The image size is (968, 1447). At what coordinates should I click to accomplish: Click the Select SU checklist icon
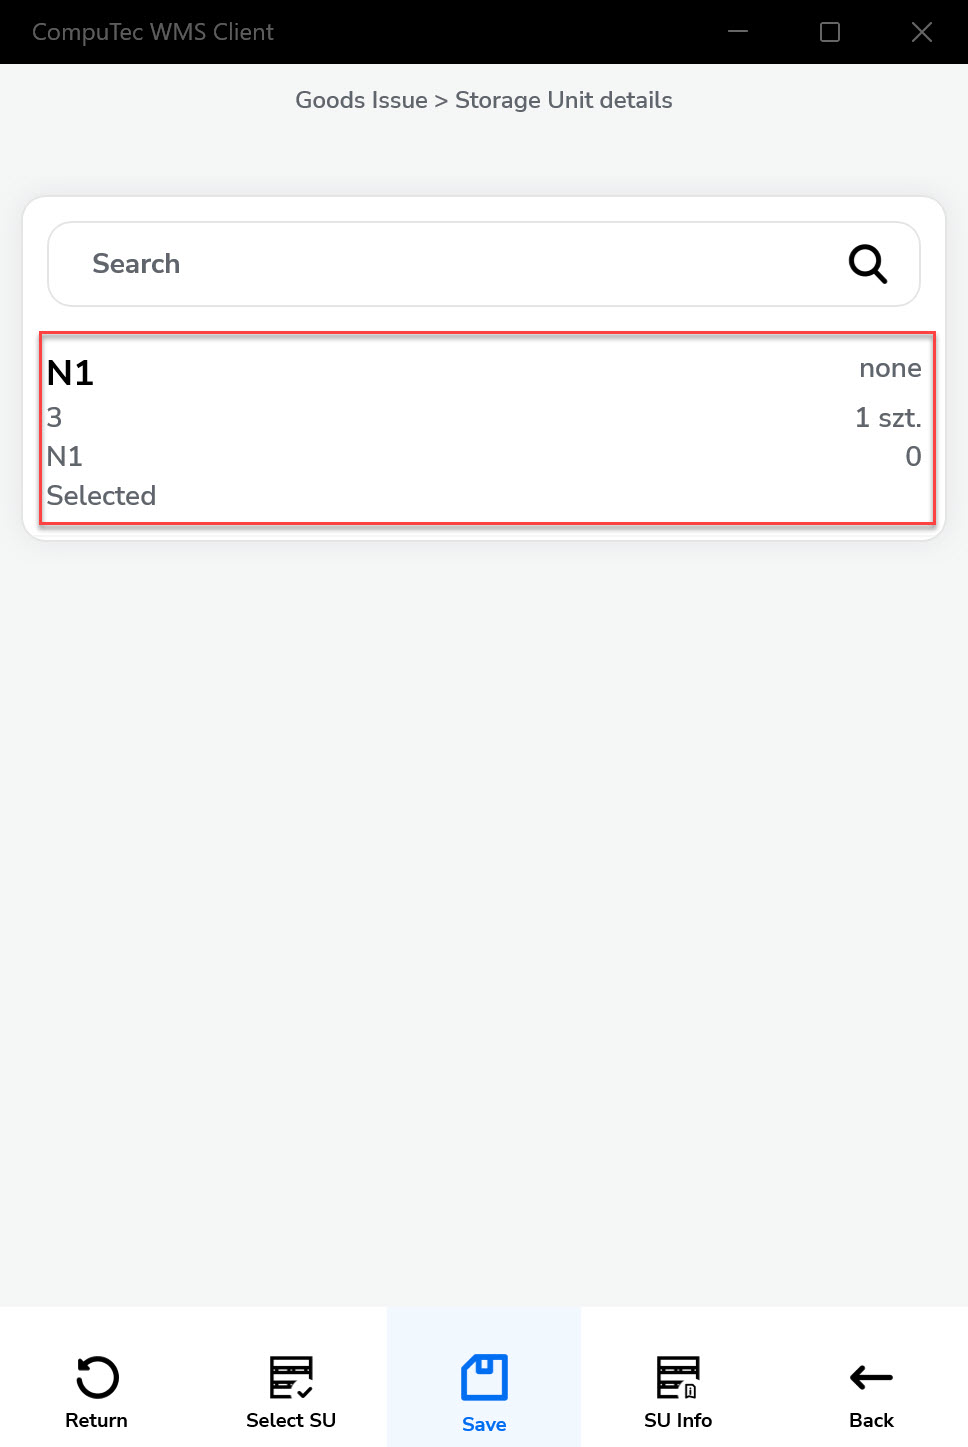[291, 1377]
